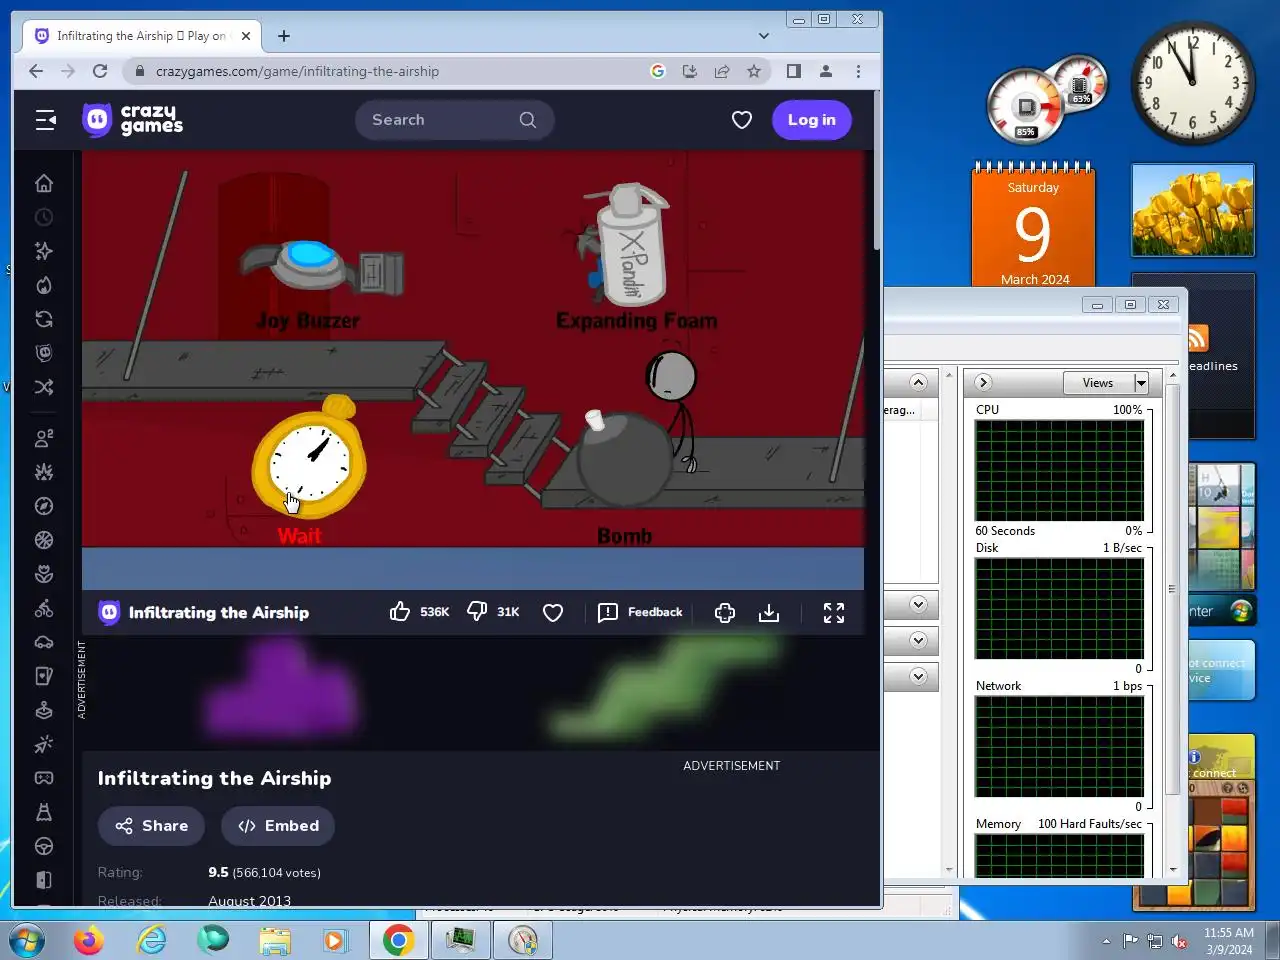Share this page from the address bar
This screenshot has width=1280, height=960.
point(722,71)
